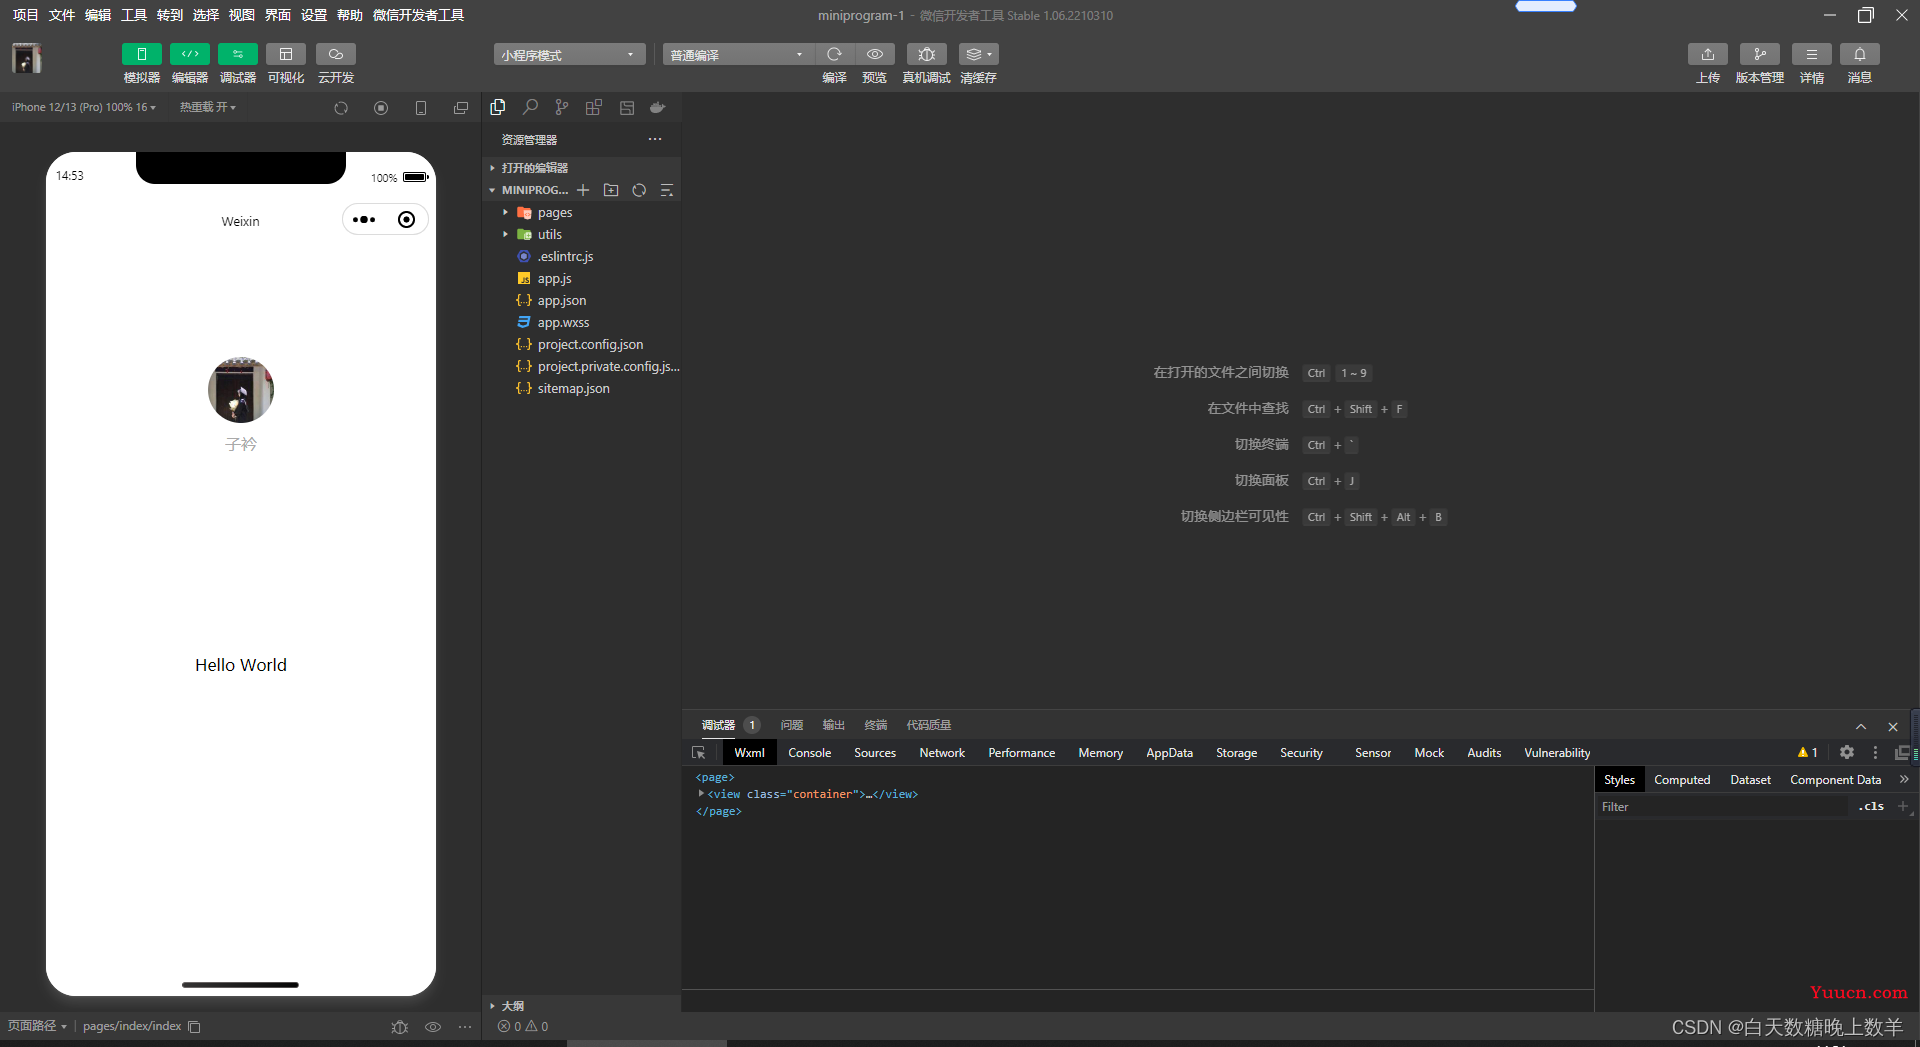1920x1047 pixels.
Task: Create a new folder in project
Action: [611, 190]
